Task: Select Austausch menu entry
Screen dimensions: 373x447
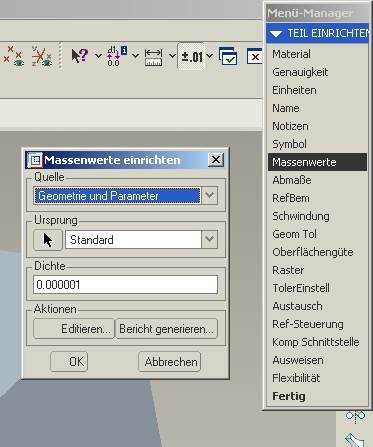Action: [x=317, y=306]
